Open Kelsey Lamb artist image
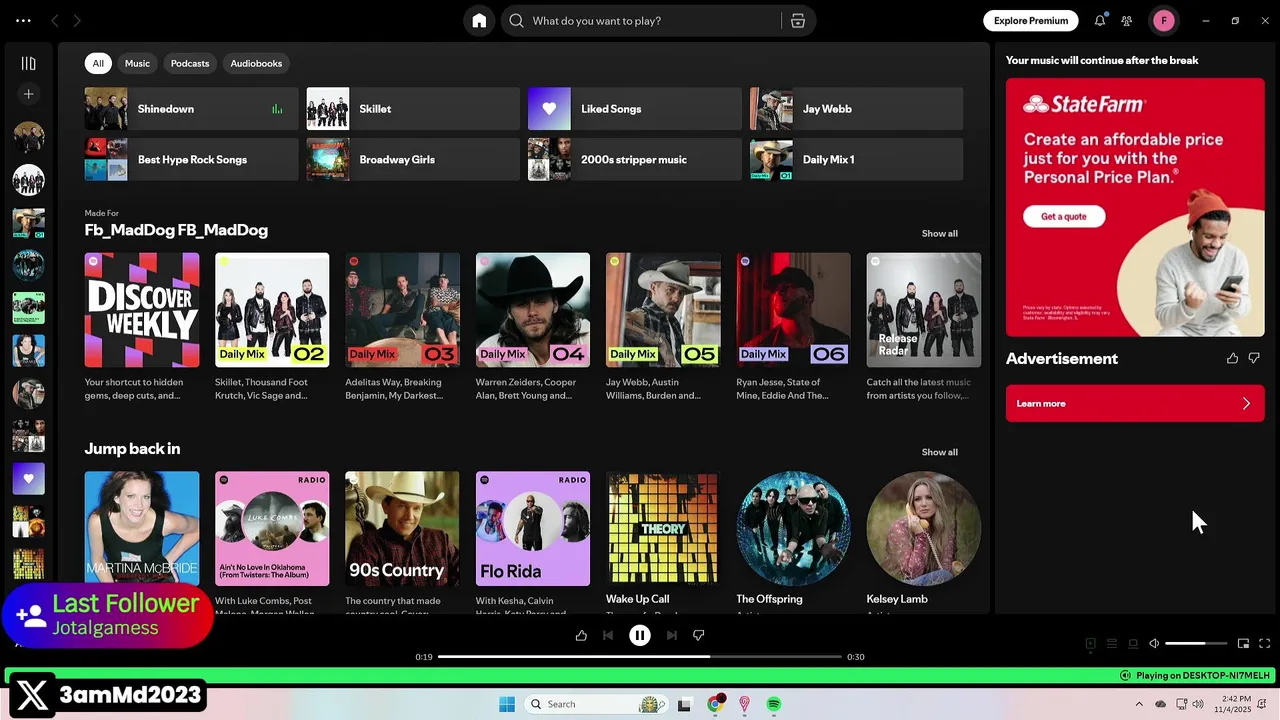 pyautogui.click(x=924, y=529)
